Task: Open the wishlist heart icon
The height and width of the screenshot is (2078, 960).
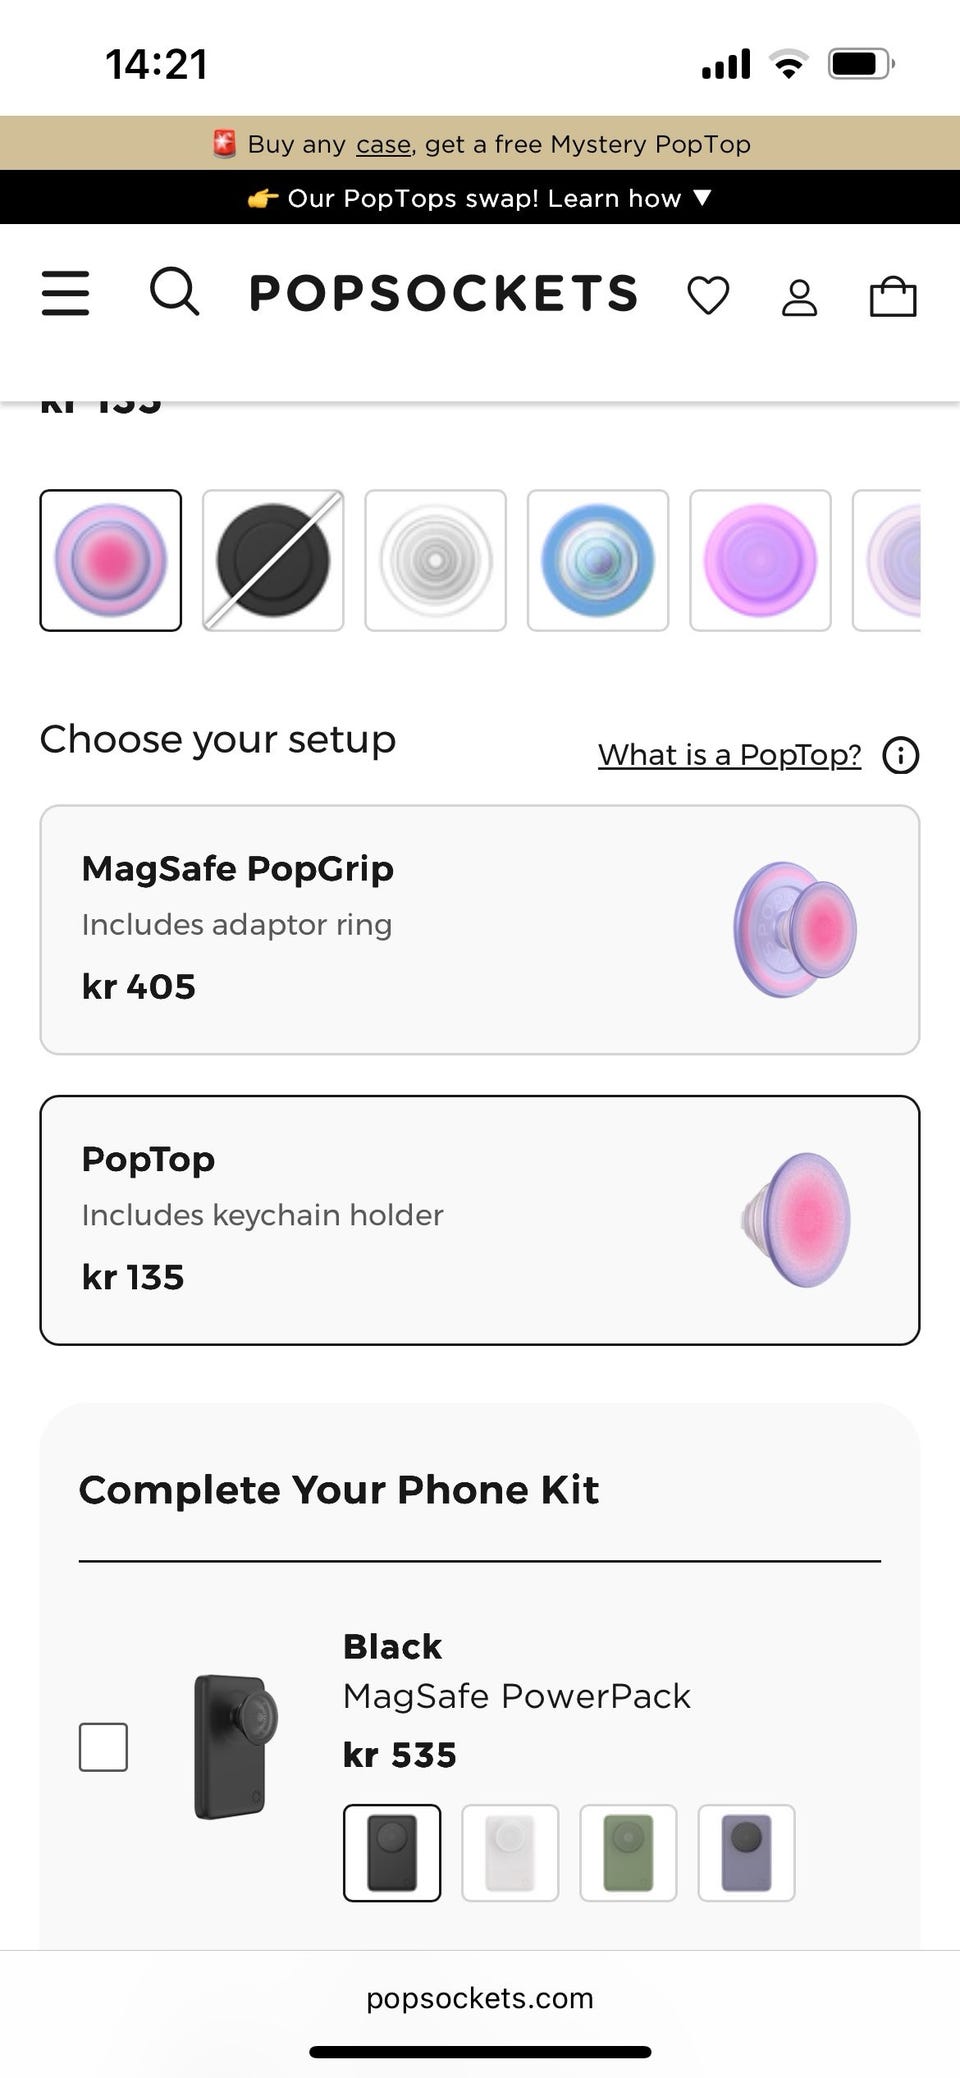Action: (708, 296)
